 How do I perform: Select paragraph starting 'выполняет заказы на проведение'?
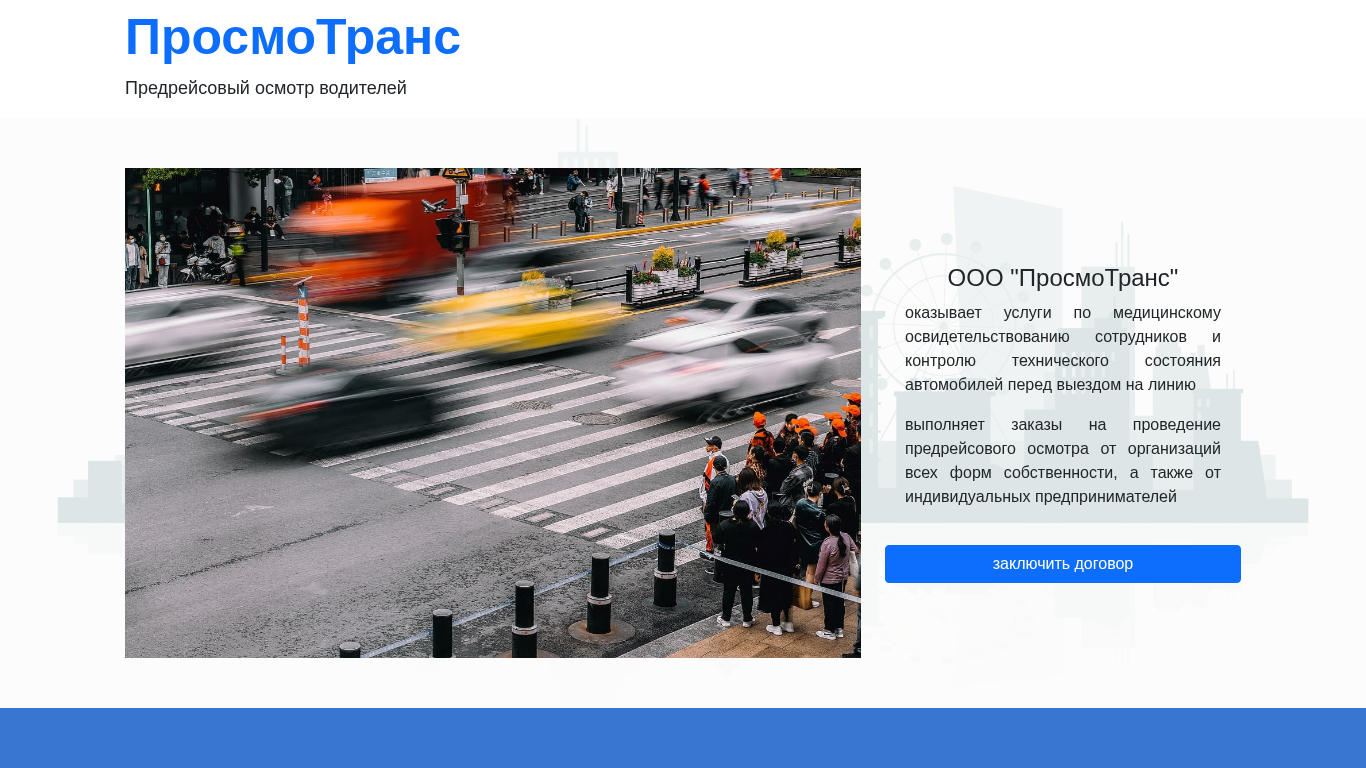pyautogui.click(x=1063, y=460)
